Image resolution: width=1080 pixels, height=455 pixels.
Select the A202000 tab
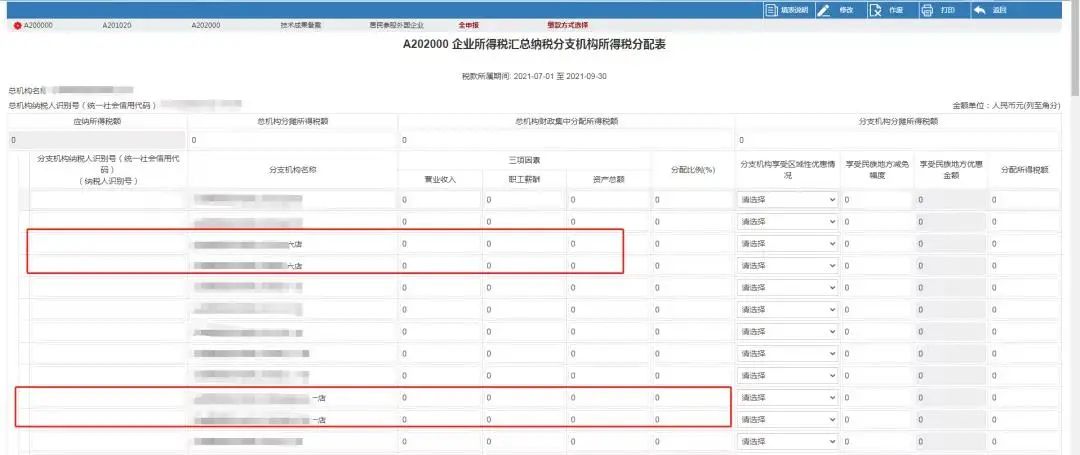pos(205,25)
